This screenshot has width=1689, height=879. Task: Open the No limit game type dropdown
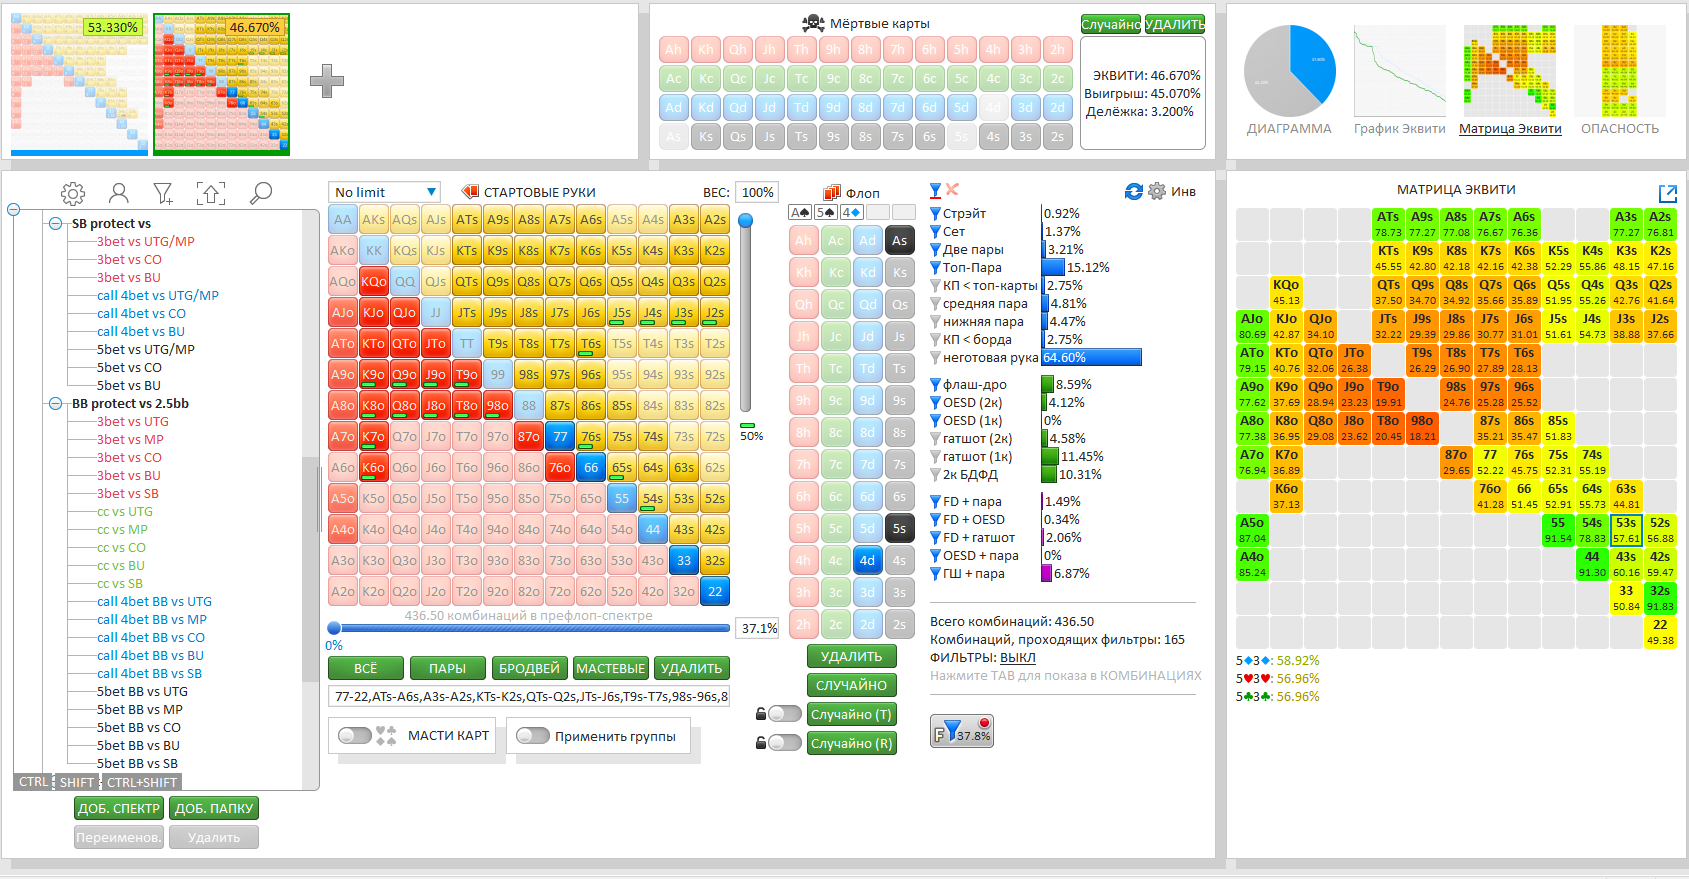385,192
